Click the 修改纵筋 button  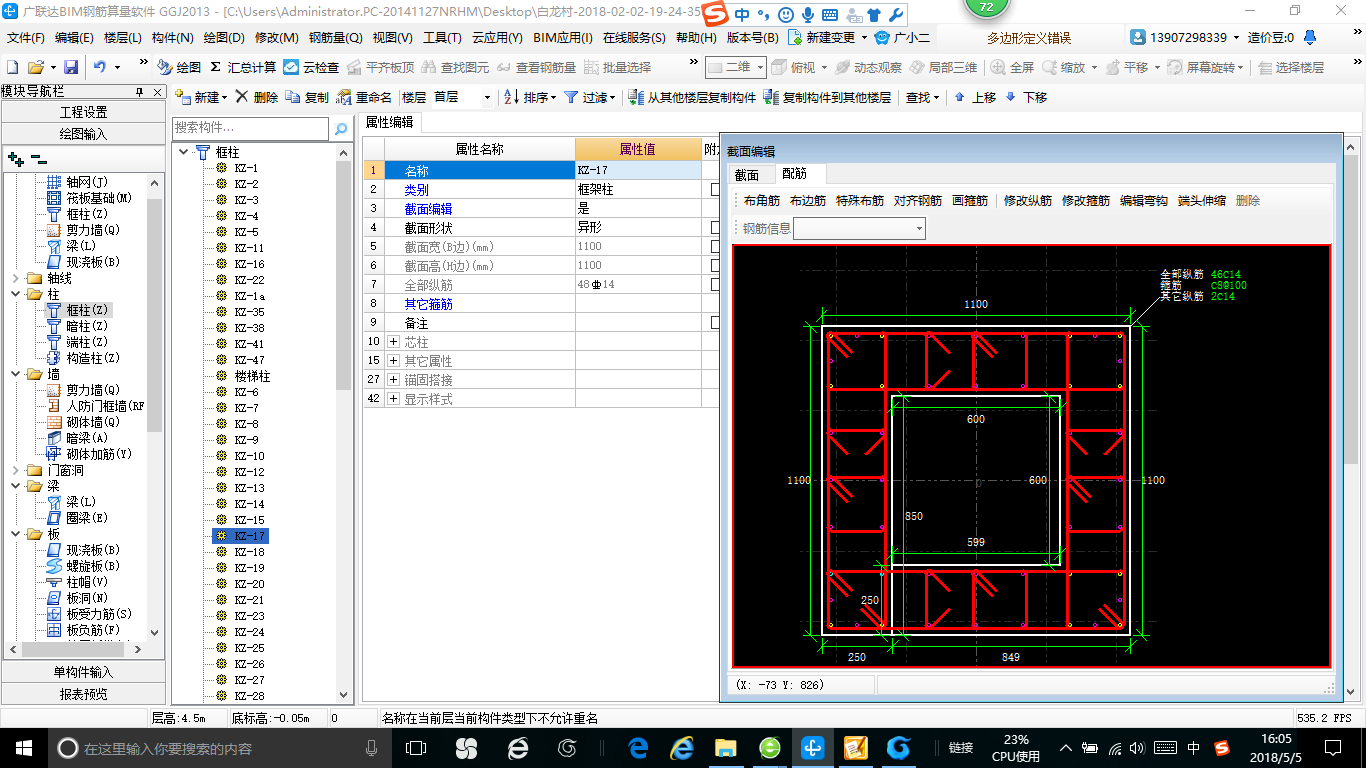[1028, 200]
